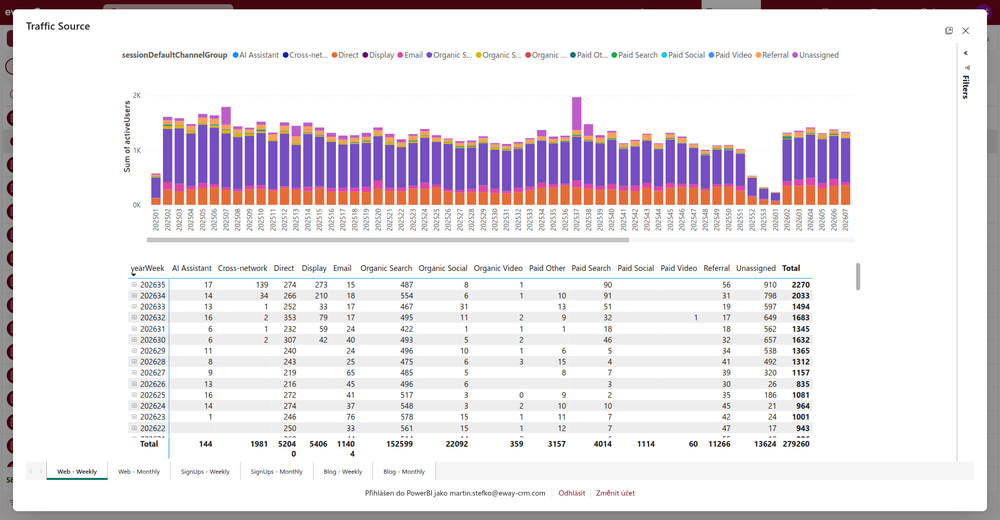Click the grand total value 279260

click(795, 443)
